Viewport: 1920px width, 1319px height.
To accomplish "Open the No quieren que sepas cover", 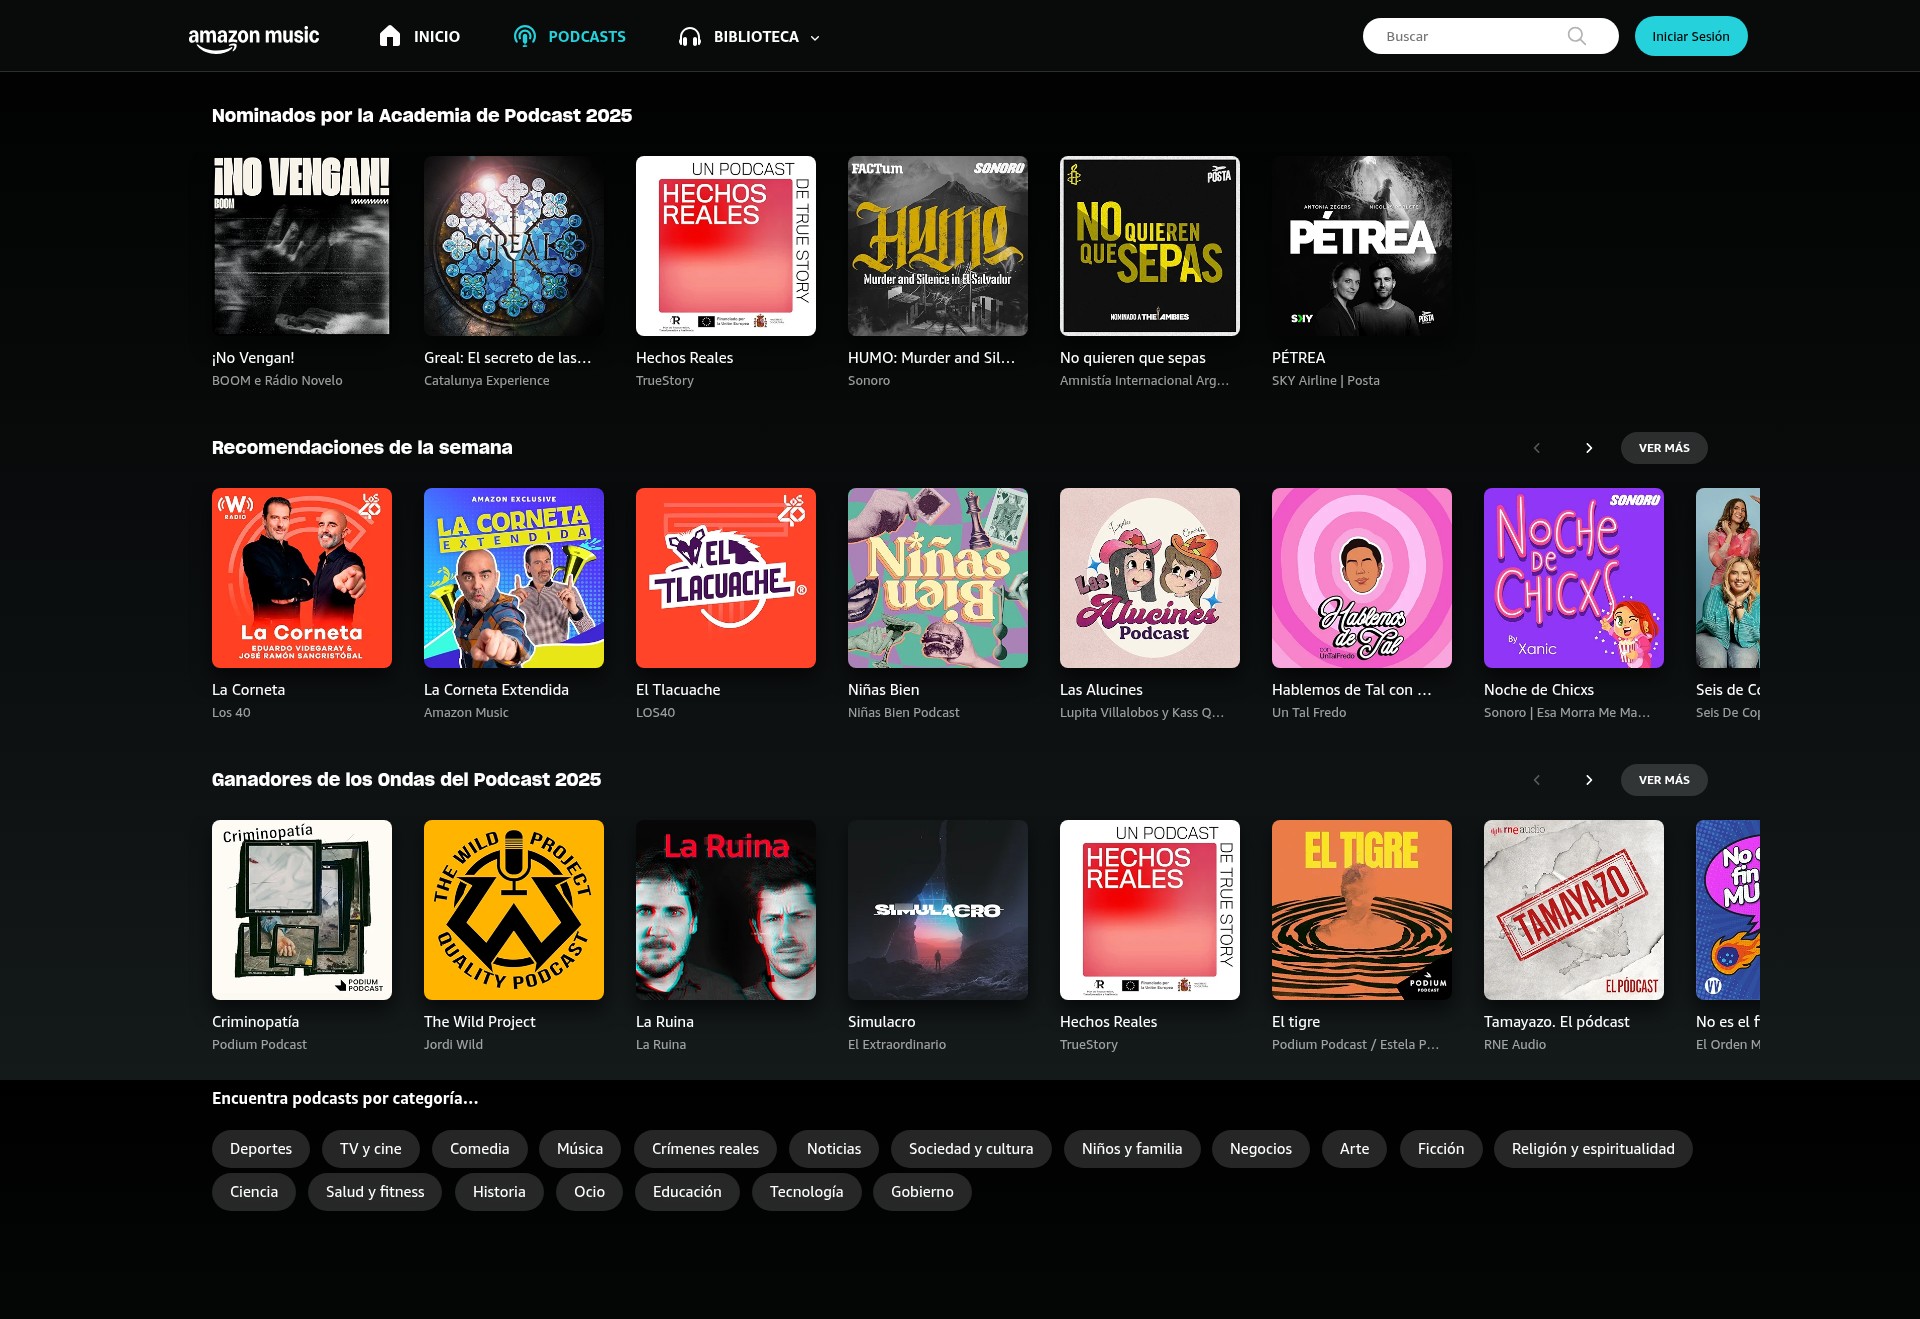I will tap(1150, 246).
